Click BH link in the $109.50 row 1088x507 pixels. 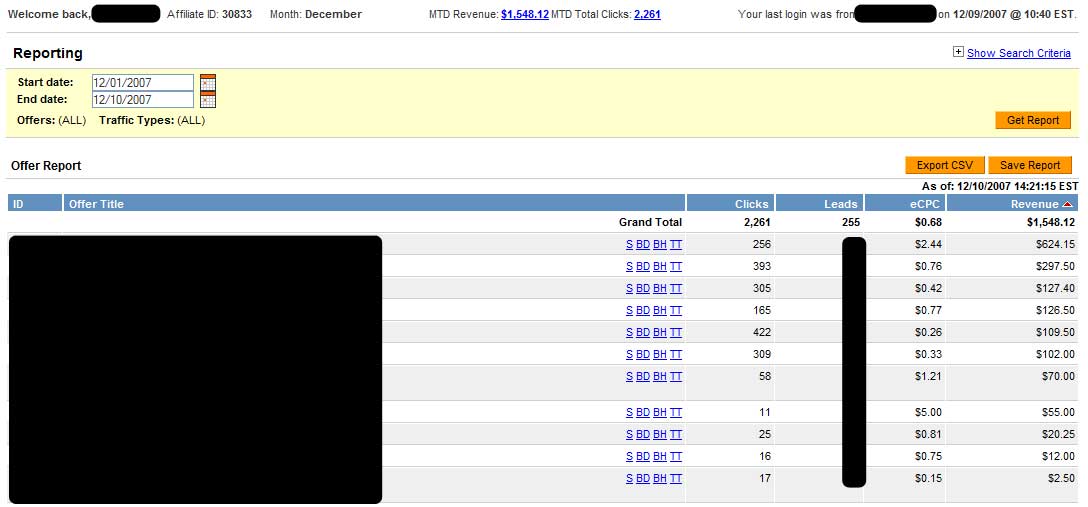tap(659, 332)
